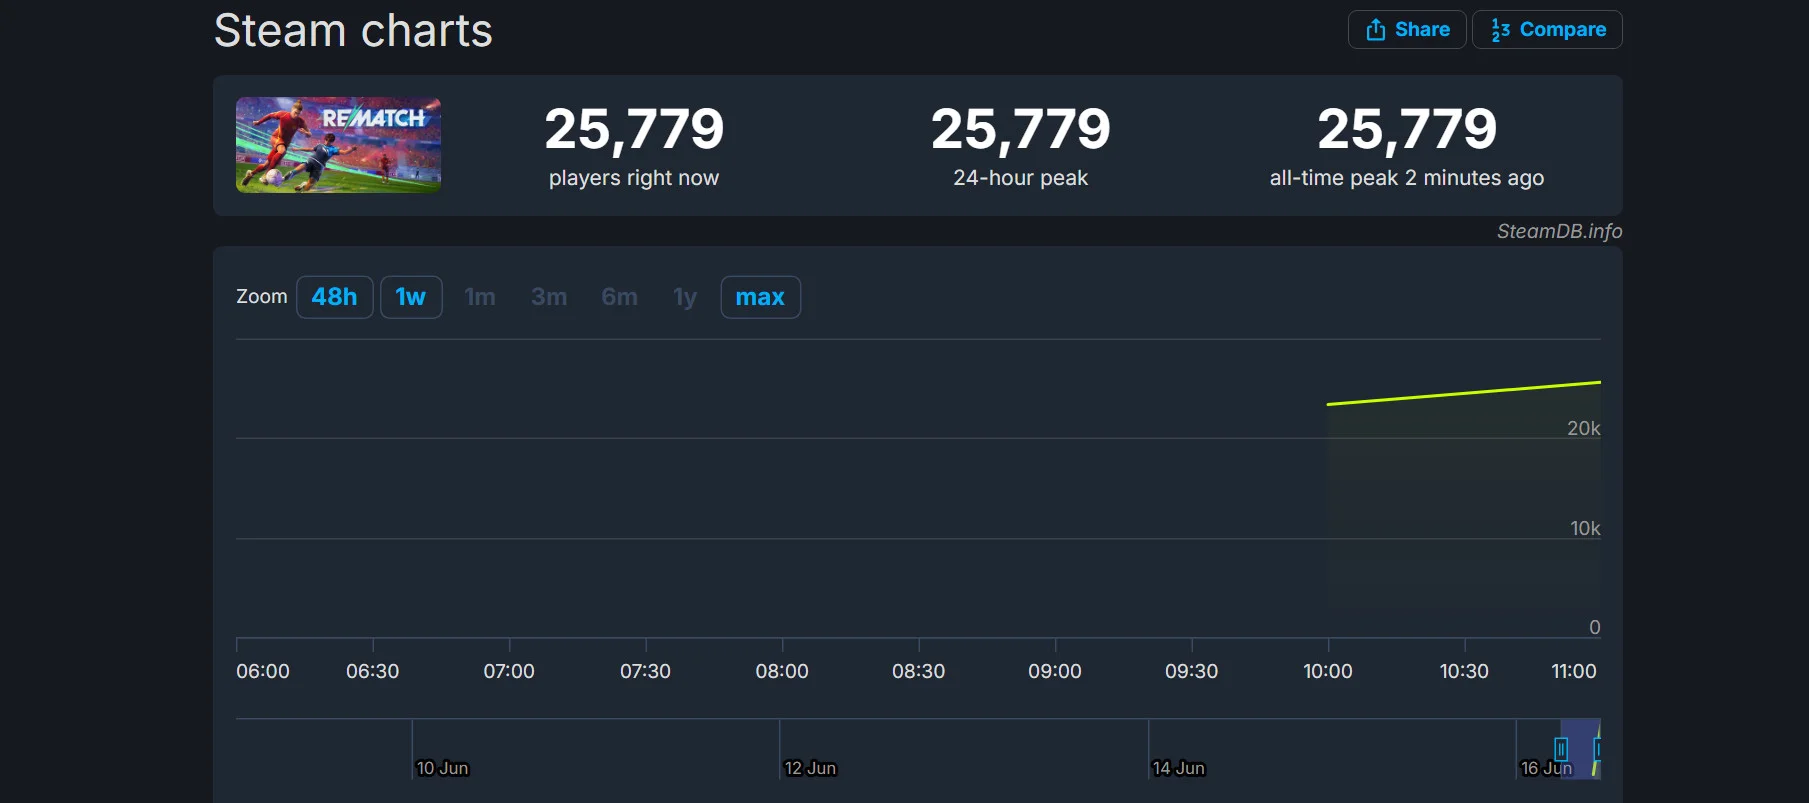
Task: Choose the 3m zoom option
Action: tap(549, 297)
